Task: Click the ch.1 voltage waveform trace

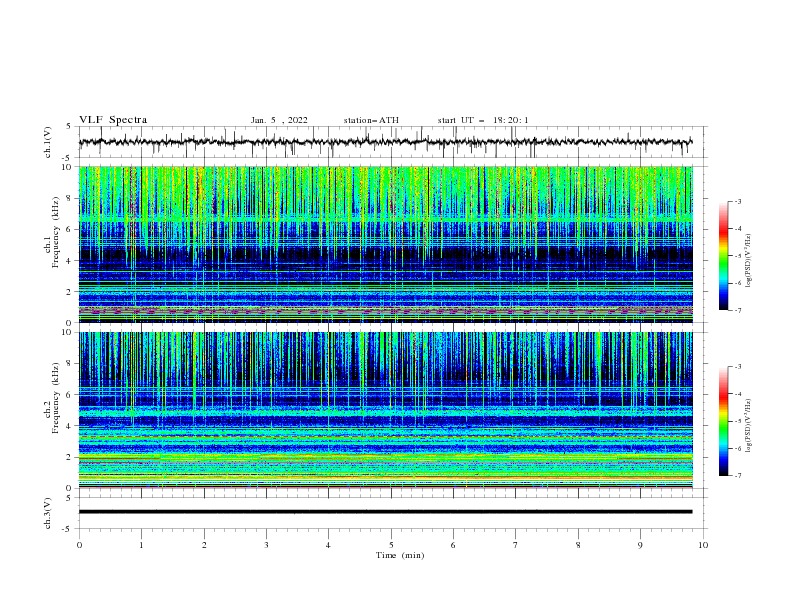Action: (385, 142)
